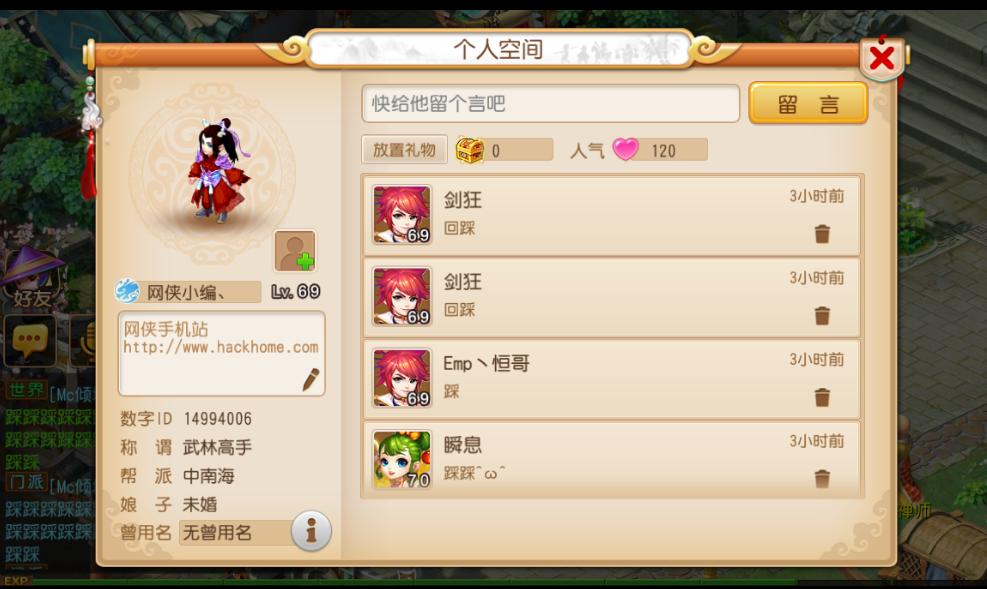Image resolution: width=987 pixels, height=589 pixels.
Task: Focus the 快给他留个言吧 message input field
Action: point(551,103)
